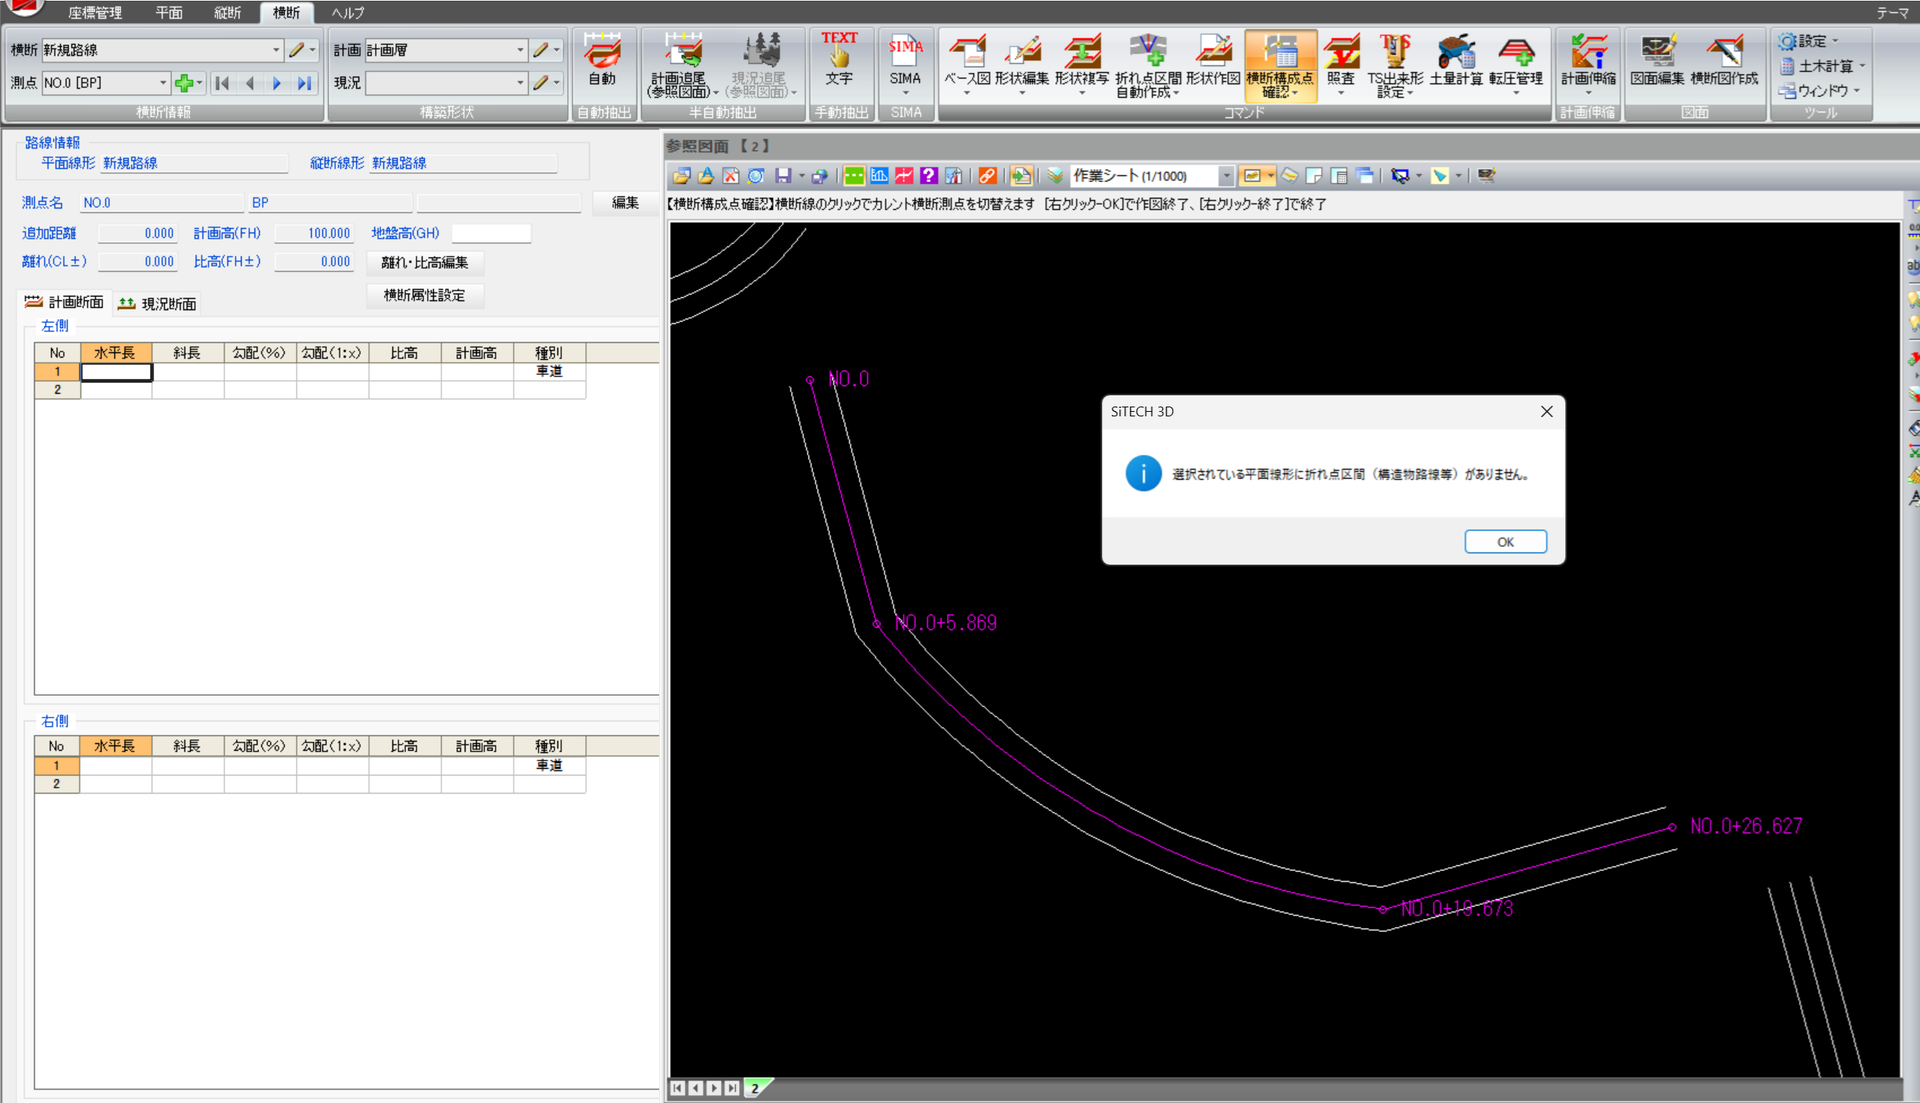Expand the 横断 route name dropdown
The width and height of the screenshot is (1920, 1103).
click(276, 50)
